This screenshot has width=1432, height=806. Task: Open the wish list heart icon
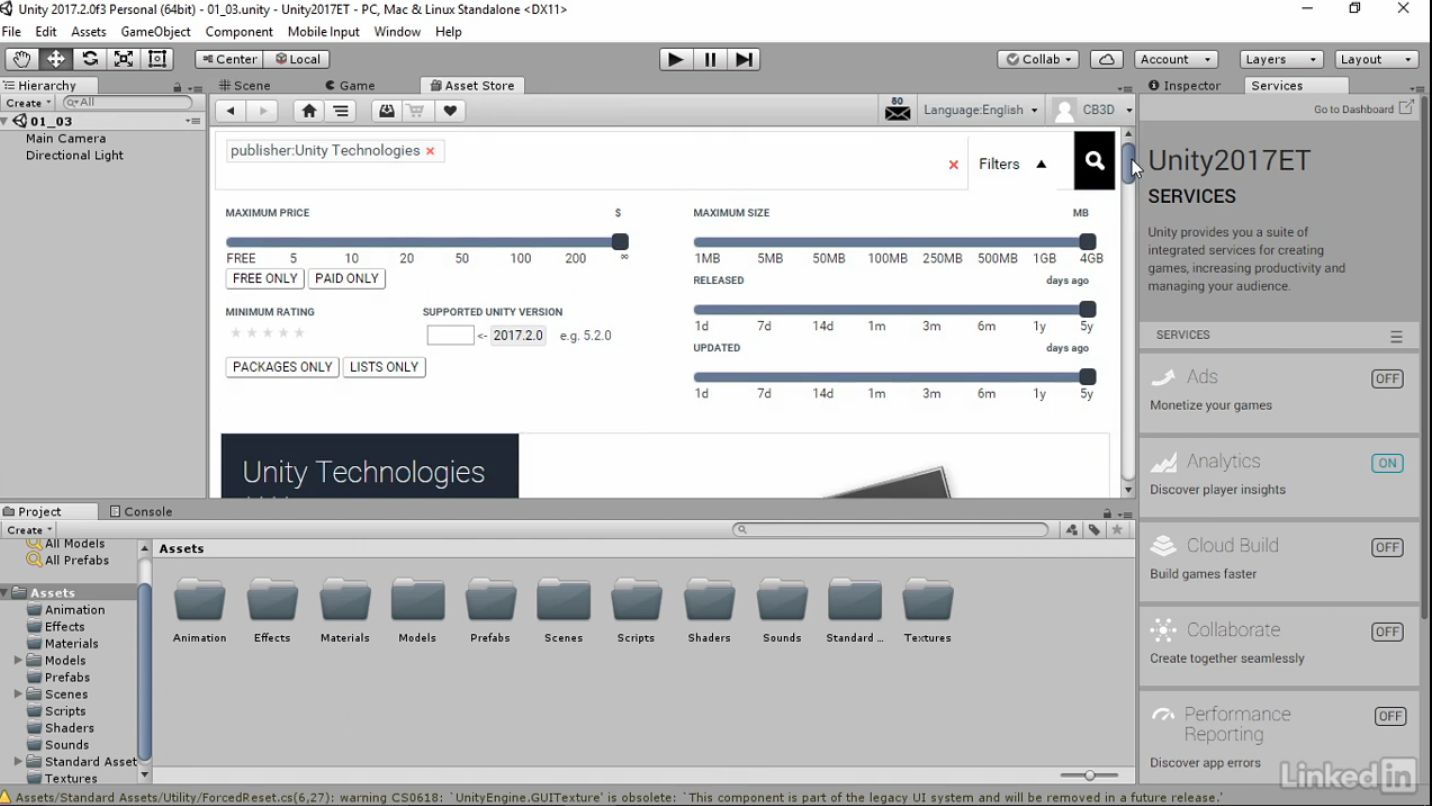(x=450, y=111)
